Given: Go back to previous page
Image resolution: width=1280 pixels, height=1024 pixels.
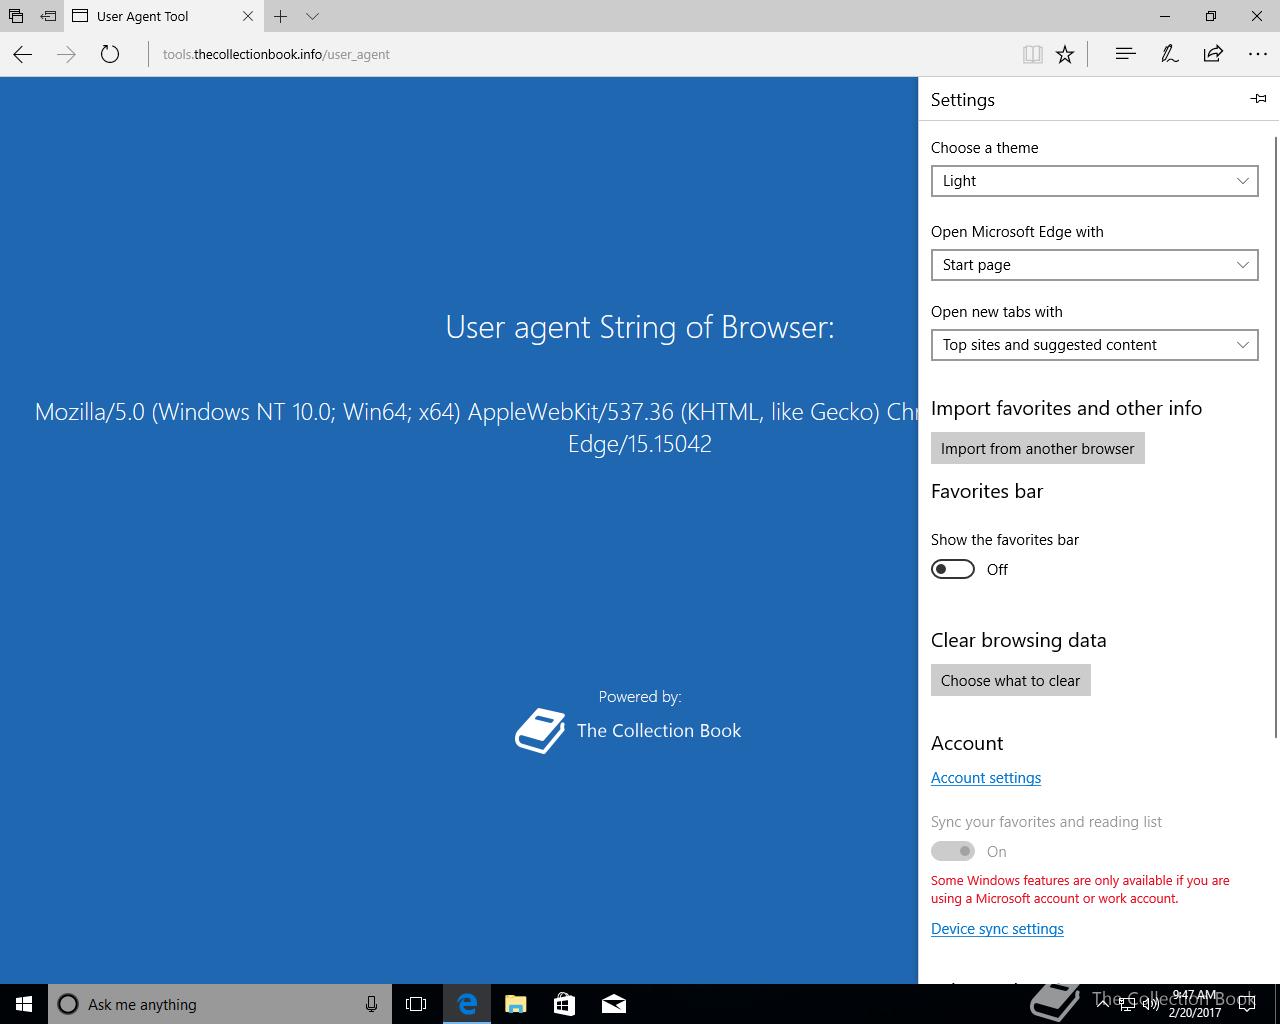Looking at the screenshot, I should (x=23, y=54).
